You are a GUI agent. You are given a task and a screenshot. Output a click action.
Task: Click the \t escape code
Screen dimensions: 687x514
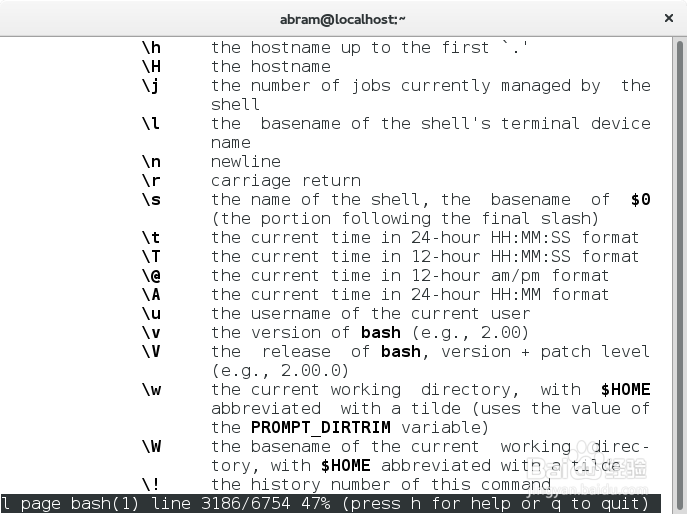[151, 238]
